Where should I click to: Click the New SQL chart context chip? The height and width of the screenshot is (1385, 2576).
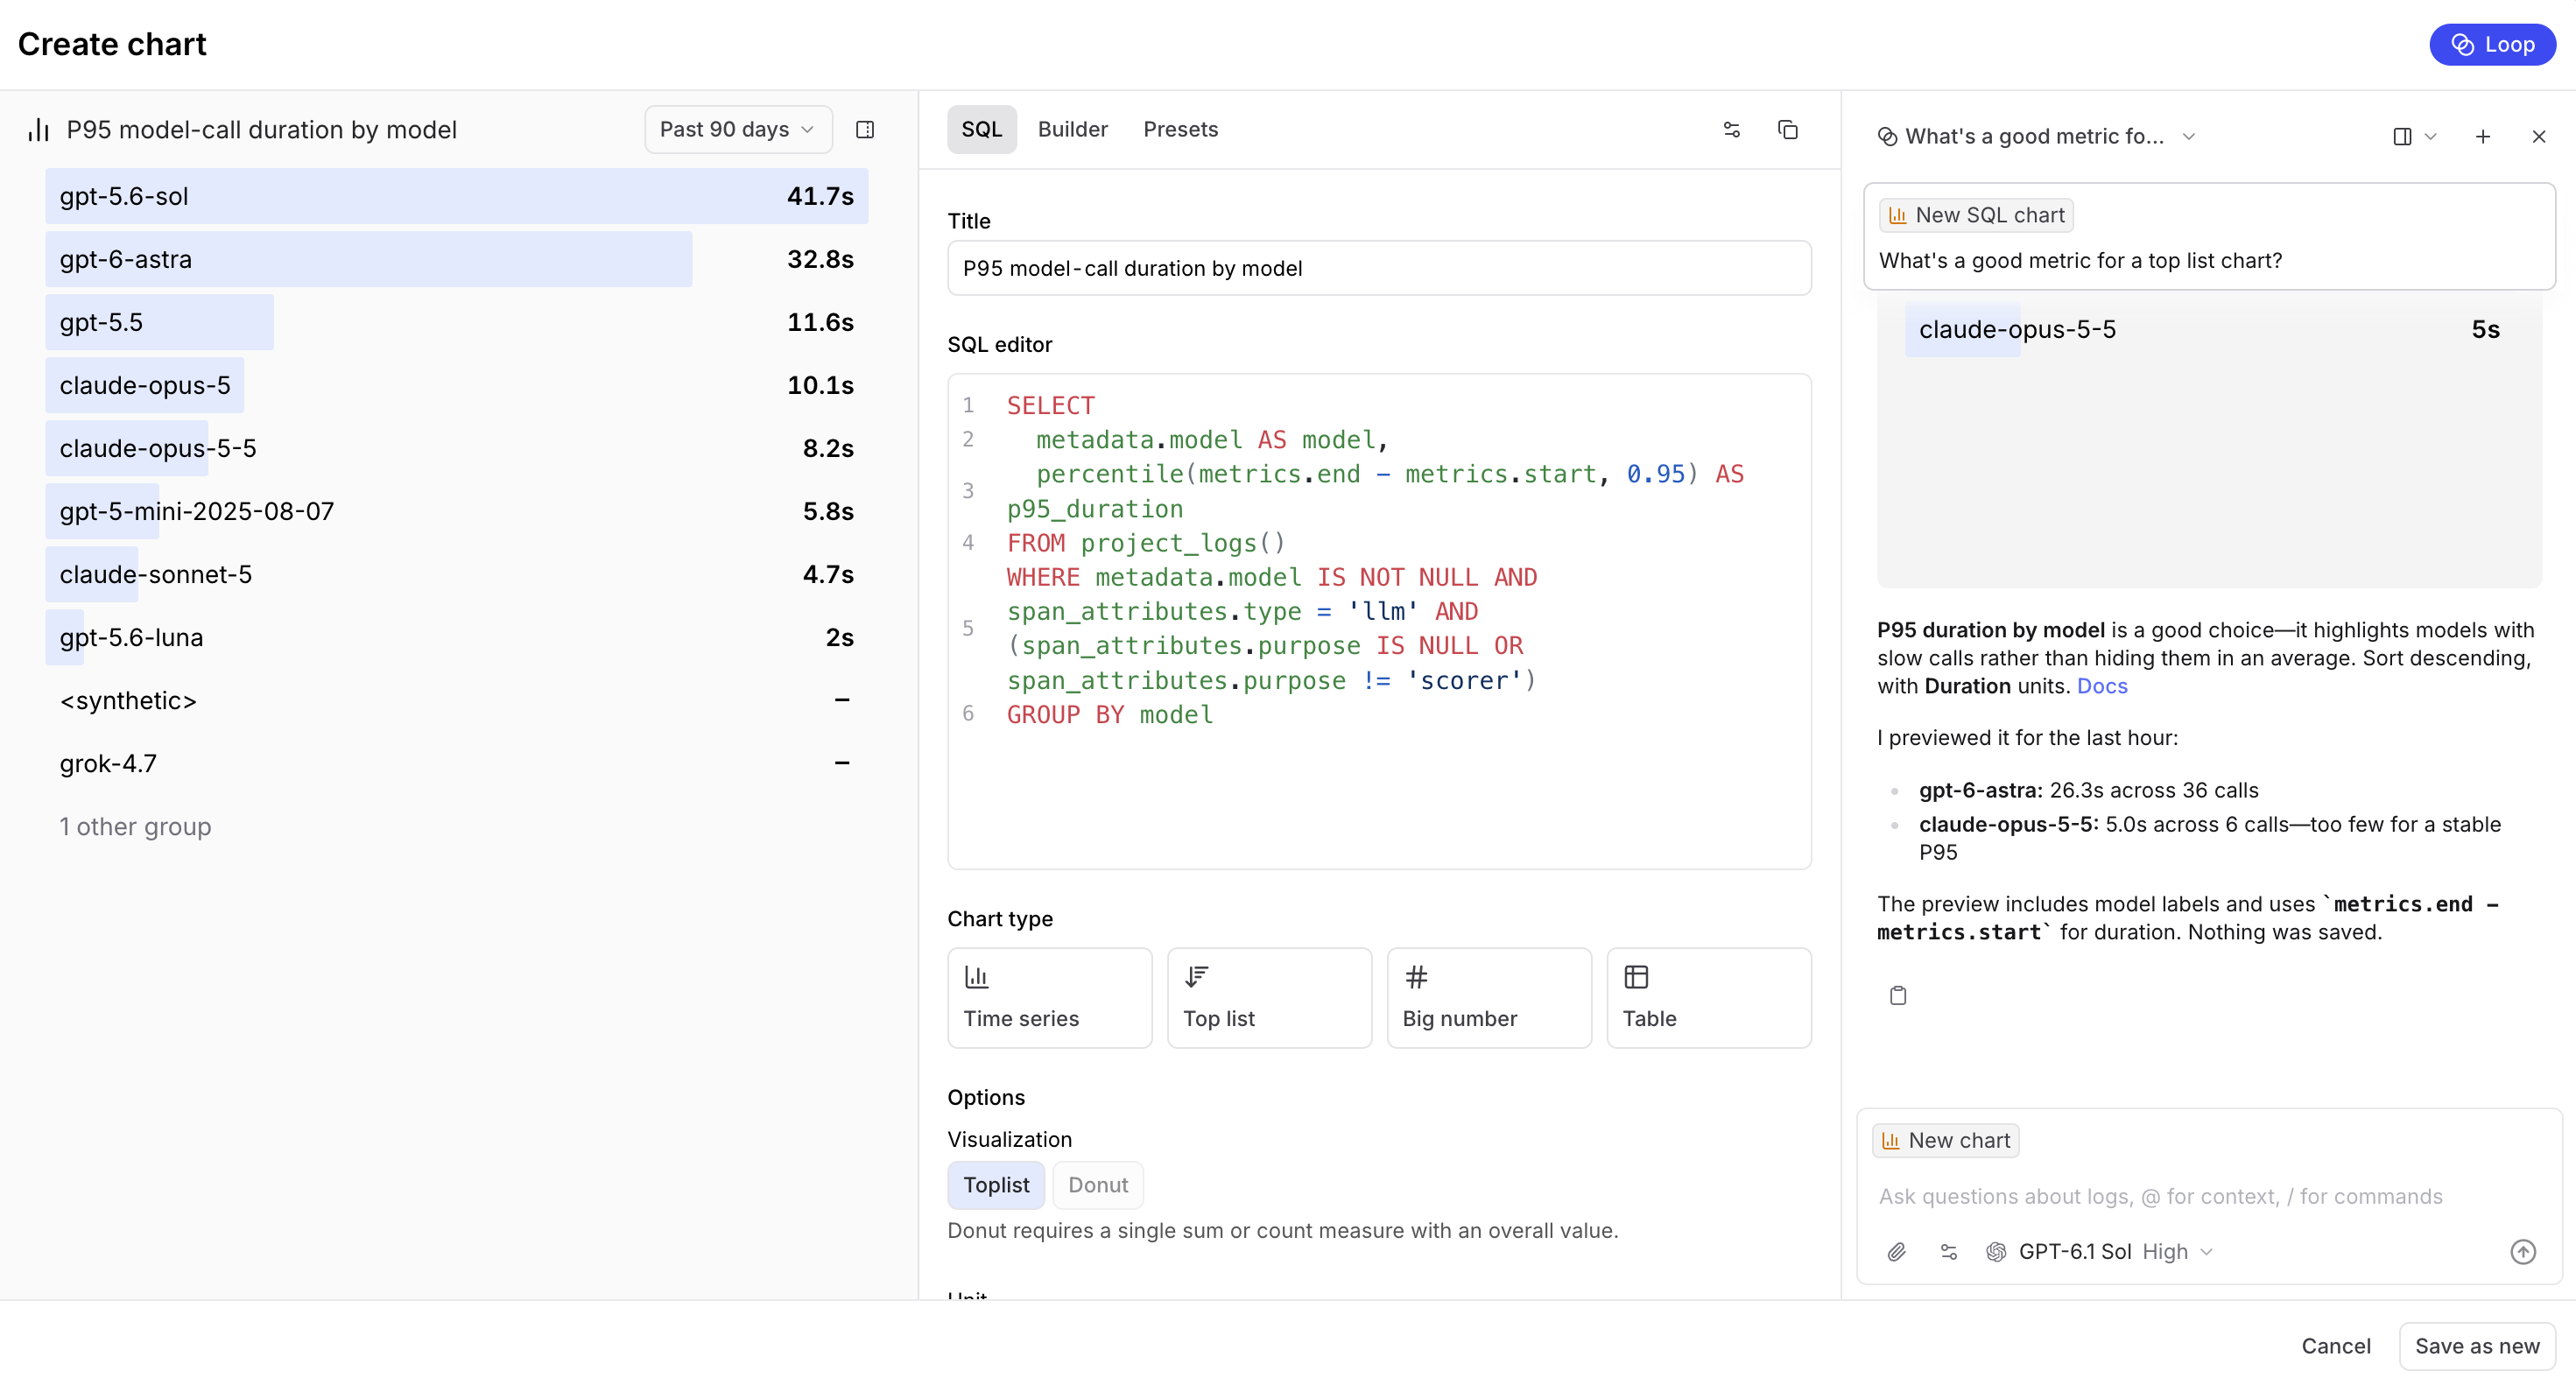tap(1976, 215)
